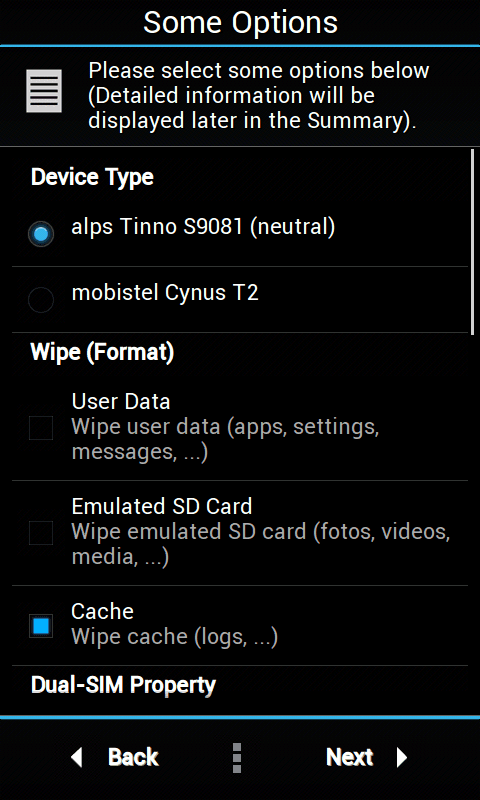This screenshot has width=480, height=800.
Task: Open the three-dot menu in bottom bar
Action: (x=237, y=758)
